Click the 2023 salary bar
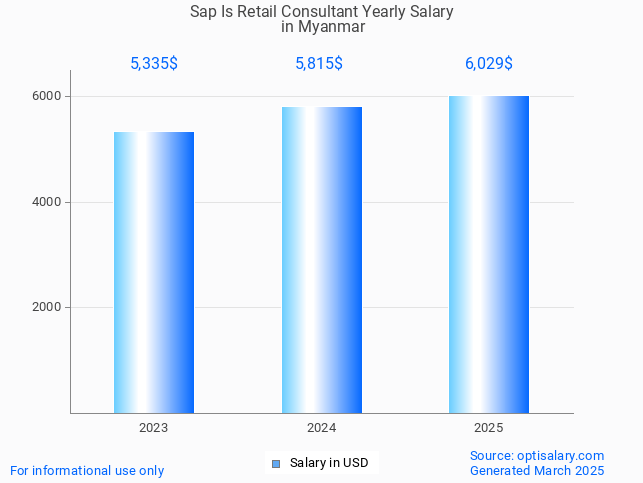643x483 pixels. pyautogui.click(x=154, y=273)
